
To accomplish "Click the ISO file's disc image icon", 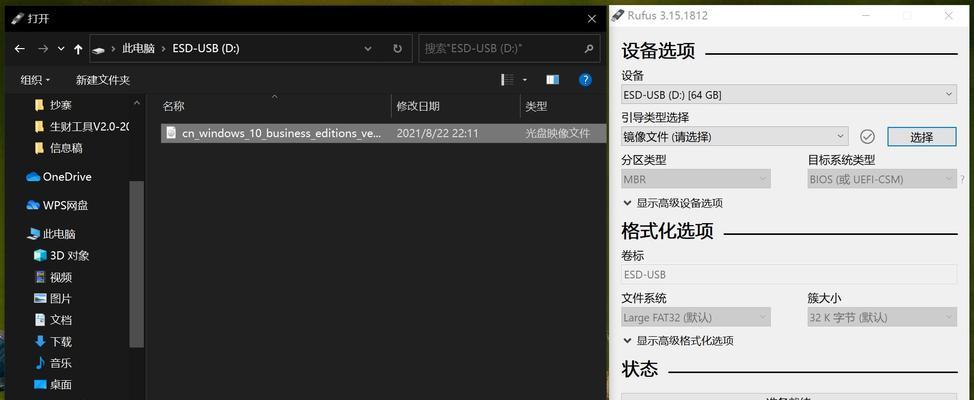I will click(x=171, y=133).
